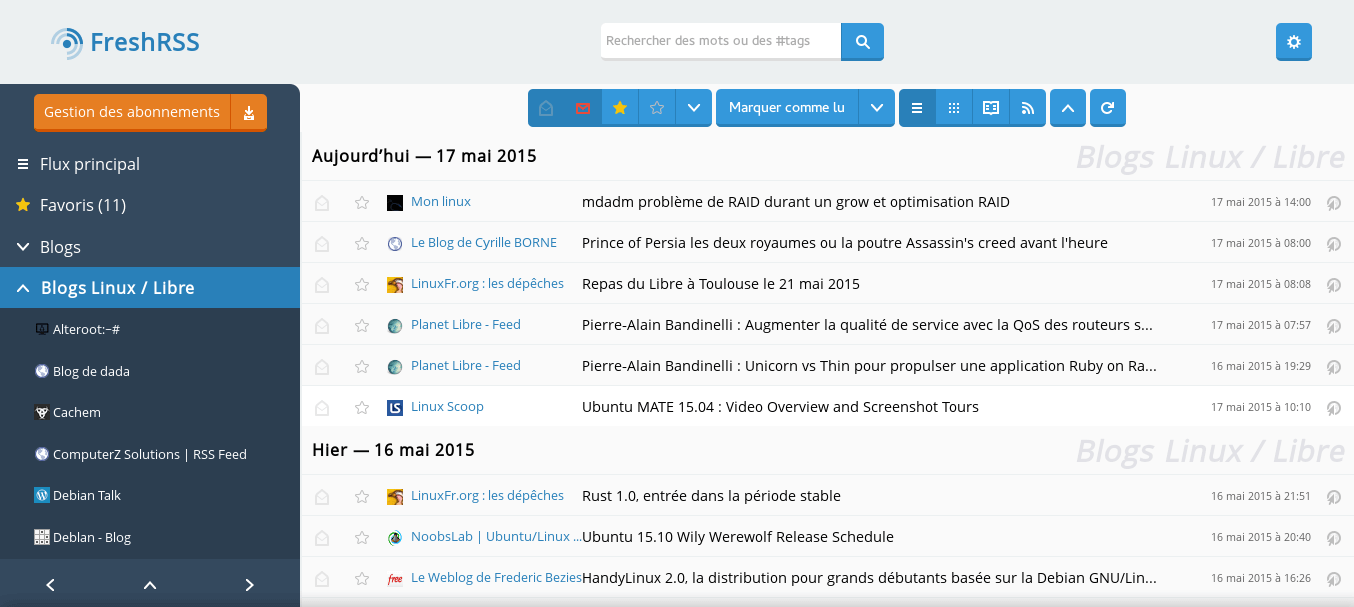Screen dimensions: 1354x607
Task: Select Alteroot:~# feed
Action: coord(86,329)
